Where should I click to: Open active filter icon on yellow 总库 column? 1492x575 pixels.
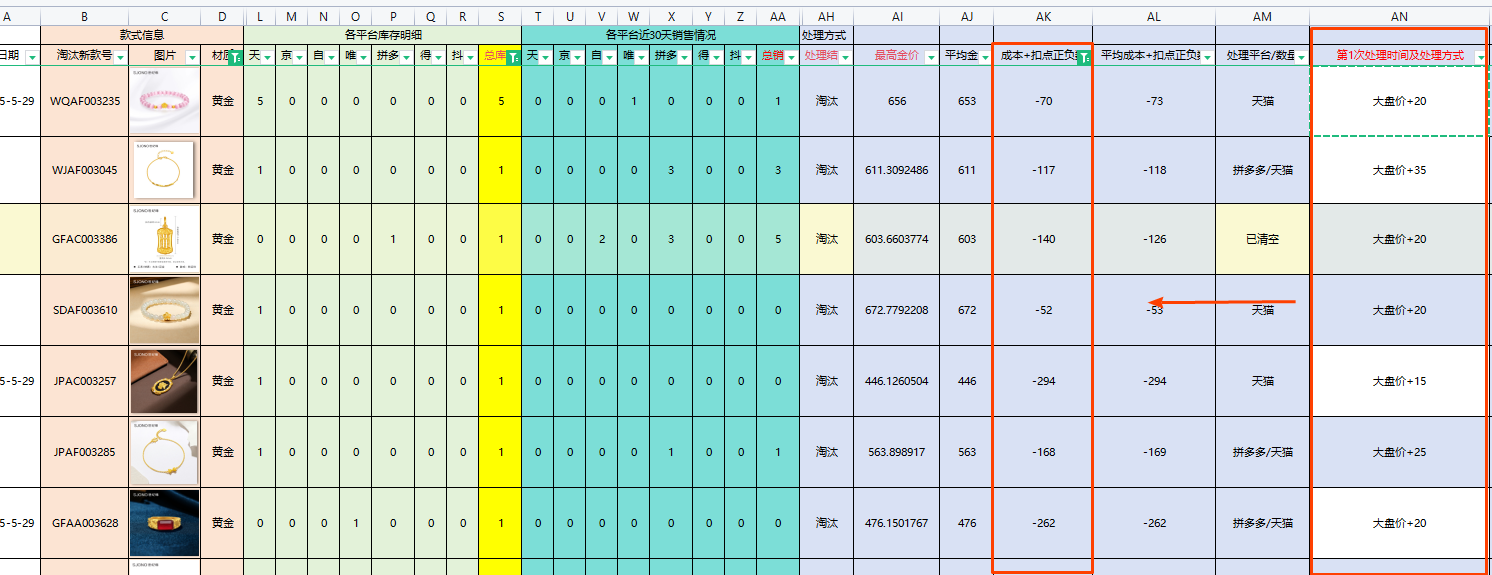513,58
